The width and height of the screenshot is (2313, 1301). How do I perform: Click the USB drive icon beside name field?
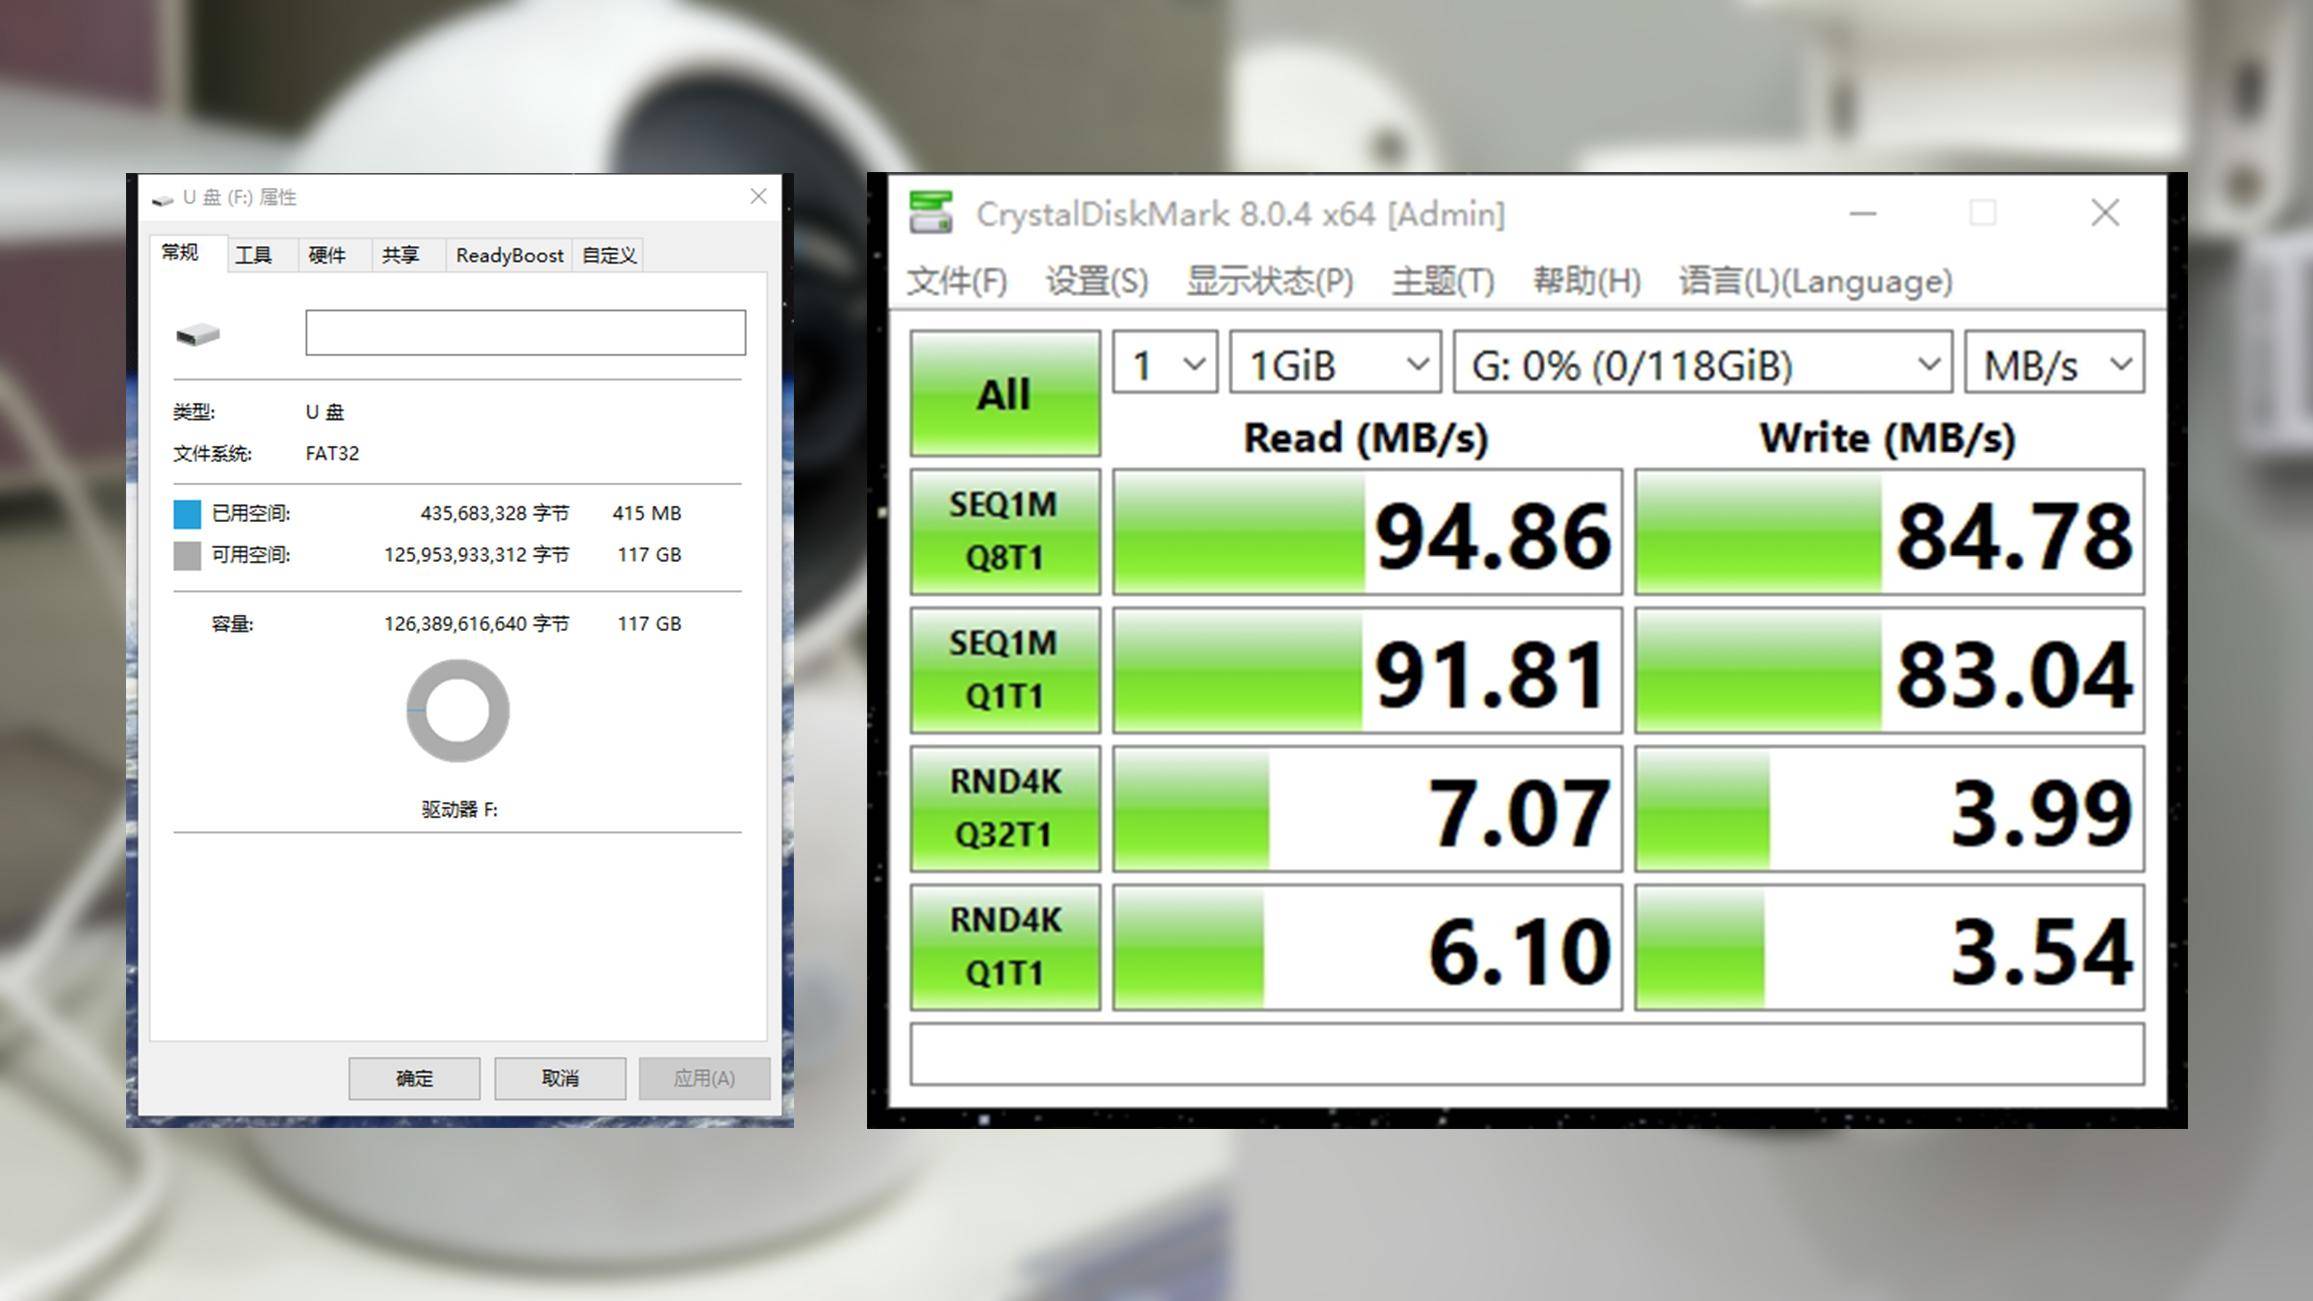coord(198,334)
